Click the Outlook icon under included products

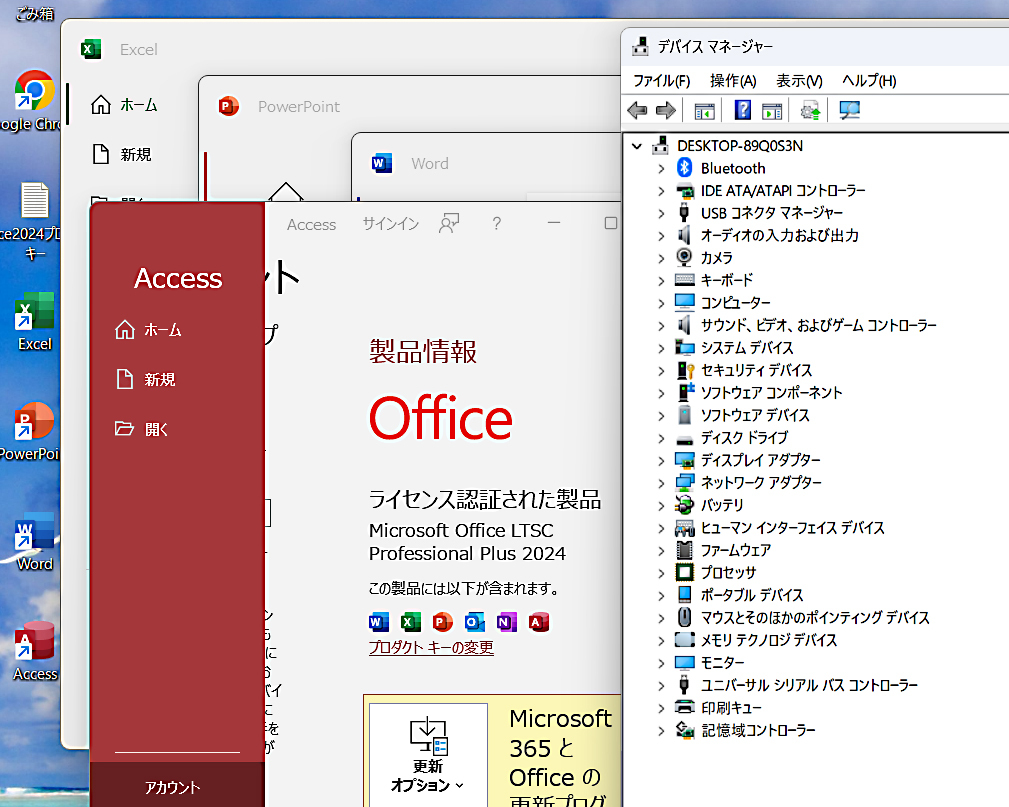click(474, 622)
